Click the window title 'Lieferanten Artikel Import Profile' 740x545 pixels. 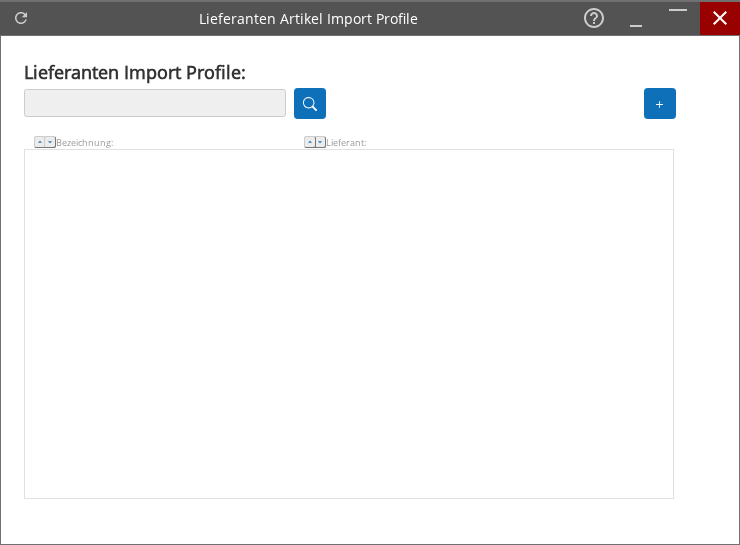[308, 19]
